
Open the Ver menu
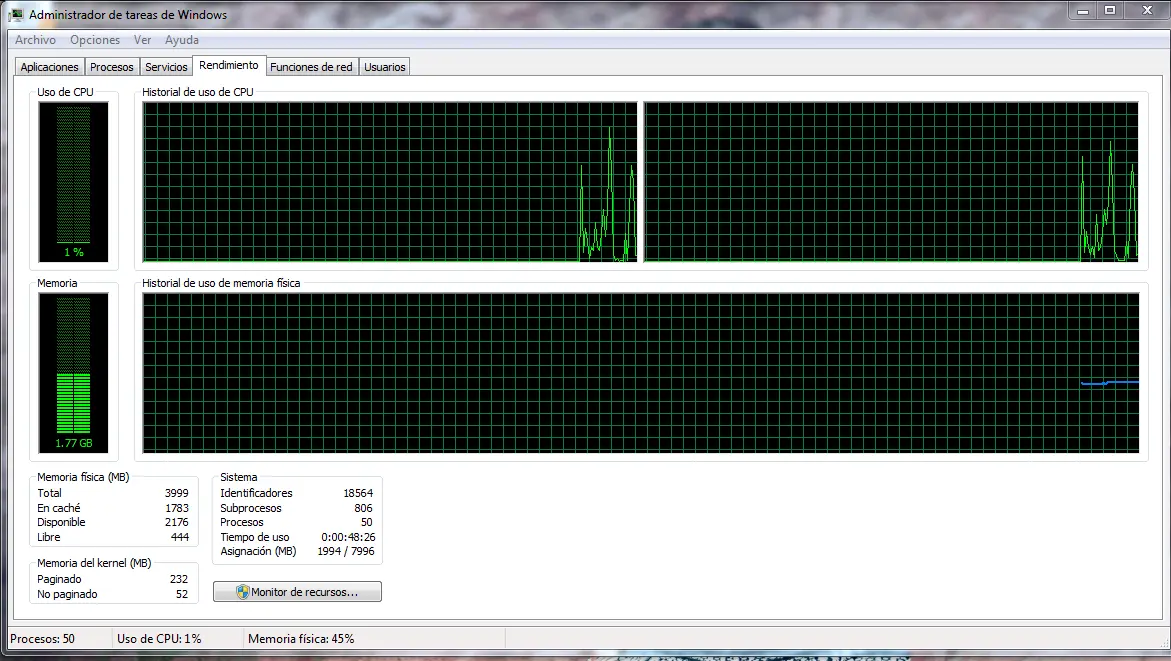pos(142,40)
